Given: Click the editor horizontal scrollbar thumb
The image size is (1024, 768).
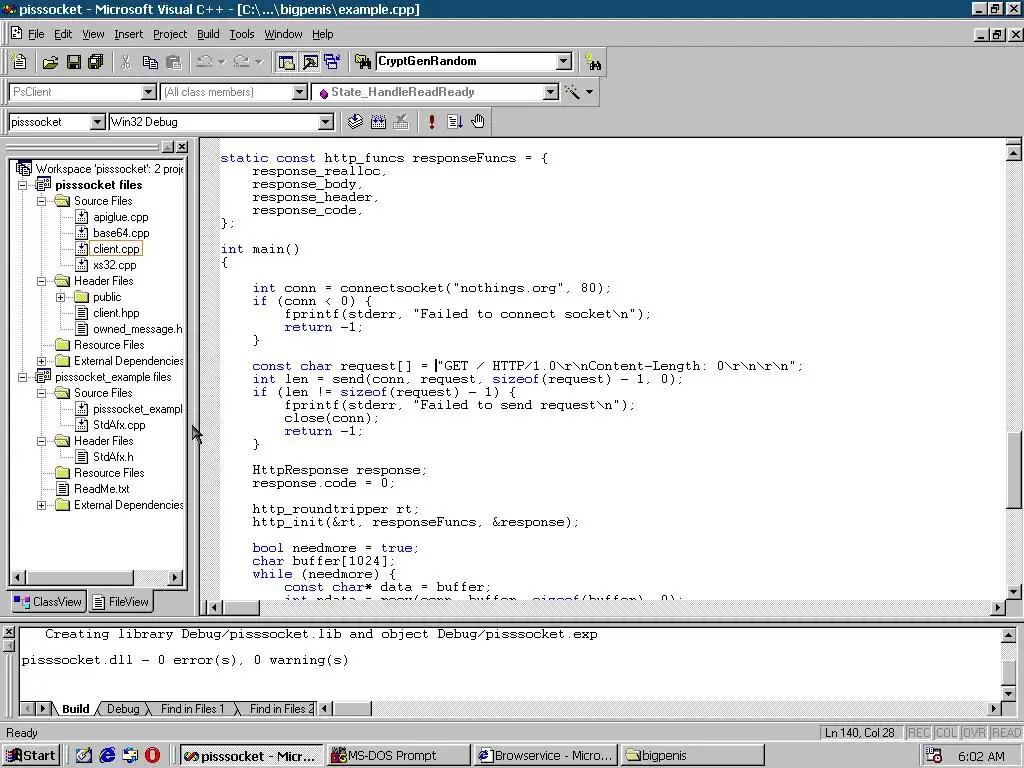Looking at the screenshot, I should point(242,607).
